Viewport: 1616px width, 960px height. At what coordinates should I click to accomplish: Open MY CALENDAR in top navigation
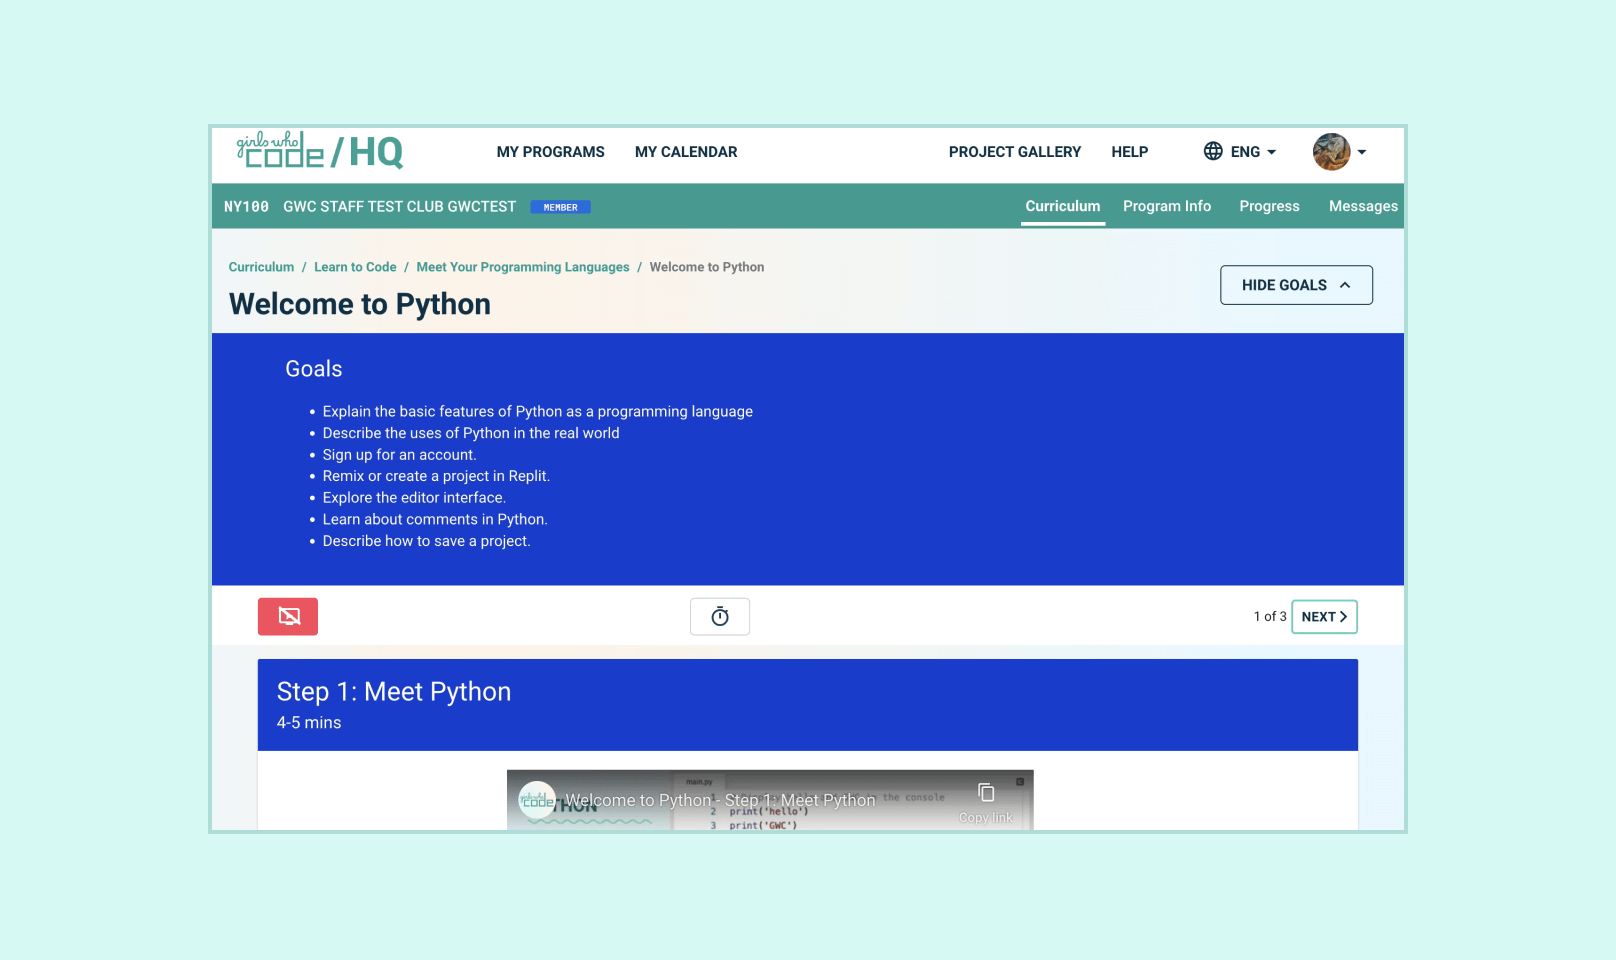click(x=686, y=152)
